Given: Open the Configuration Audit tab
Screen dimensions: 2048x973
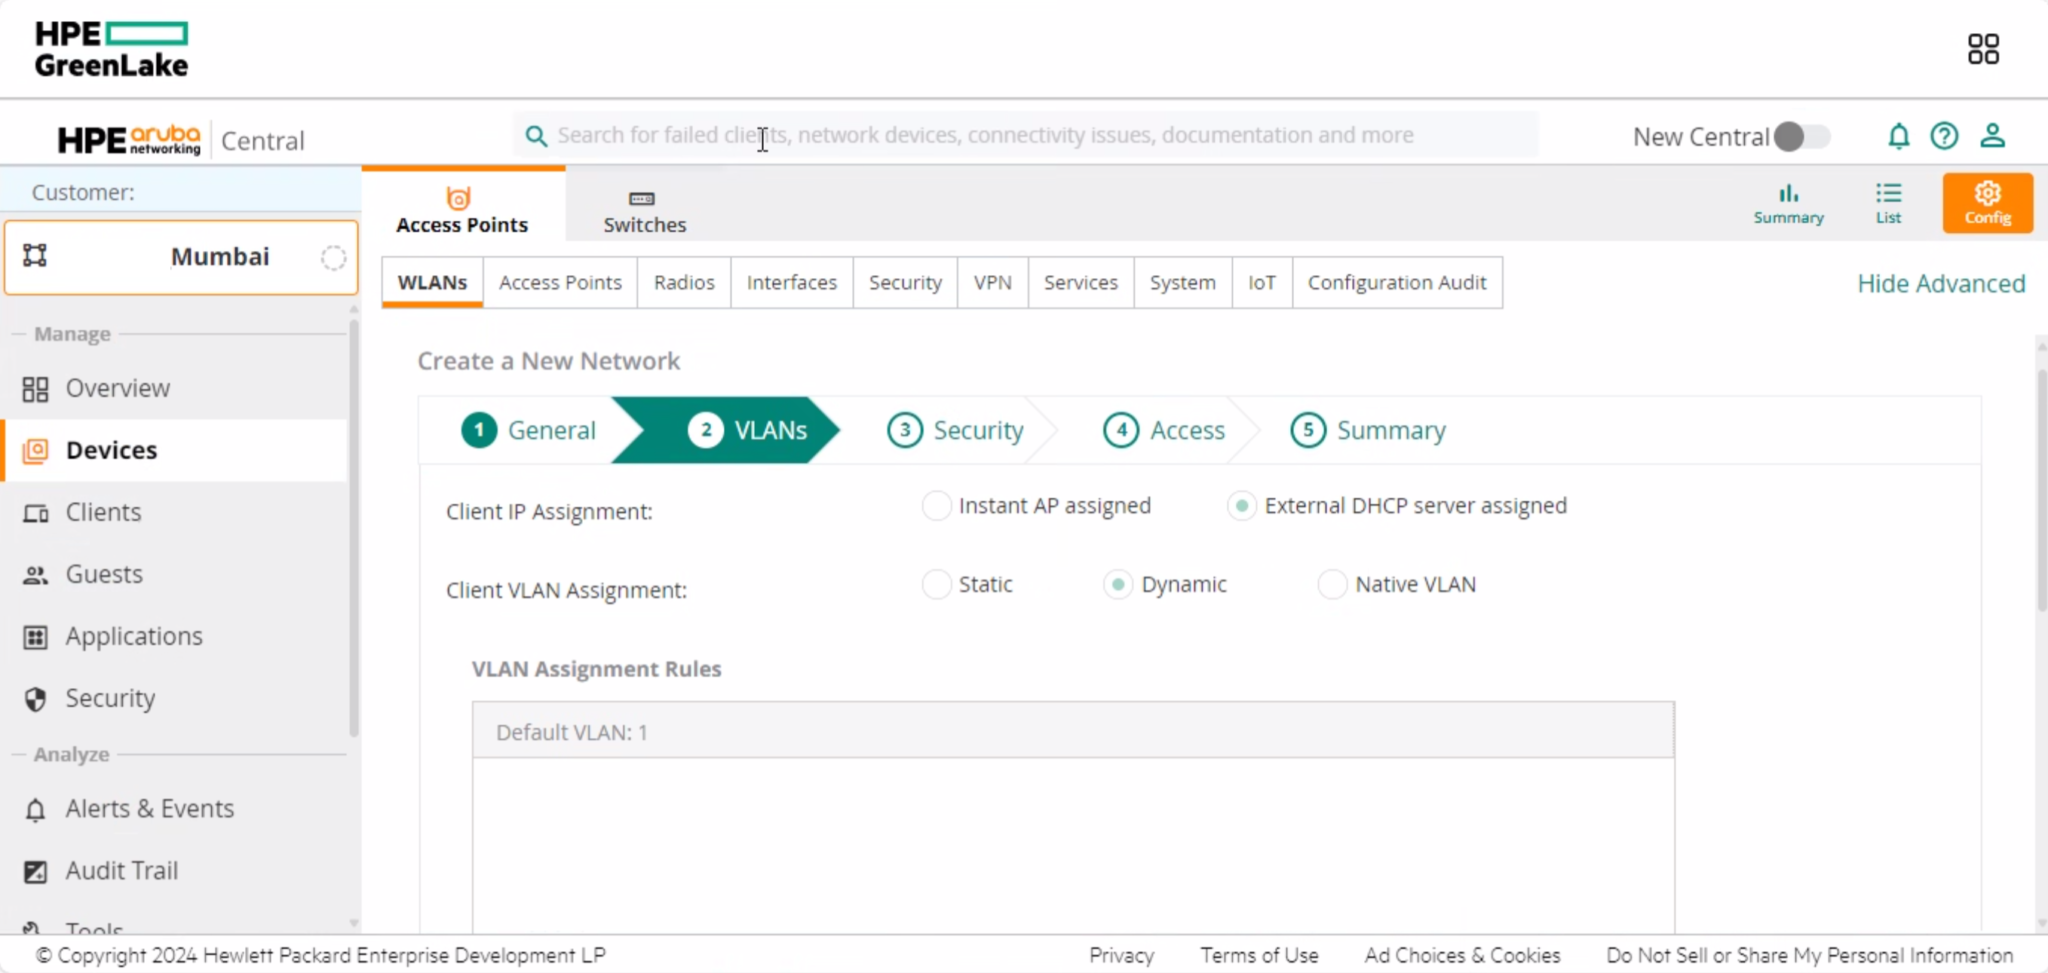Looking at the screenshot, I should [x=1397, y=282].
